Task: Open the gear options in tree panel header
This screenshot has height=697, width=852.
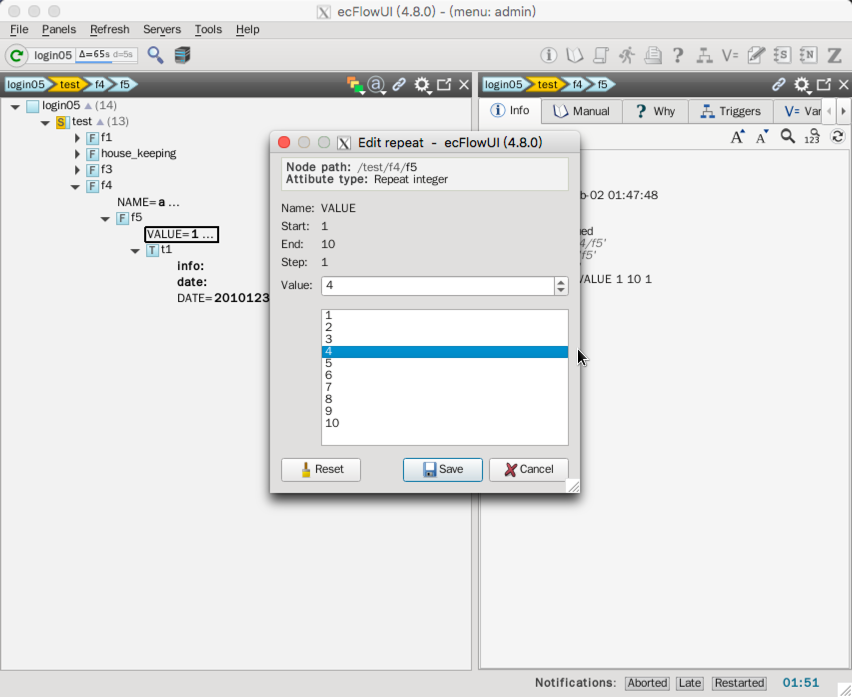Action: coord(422,85)
